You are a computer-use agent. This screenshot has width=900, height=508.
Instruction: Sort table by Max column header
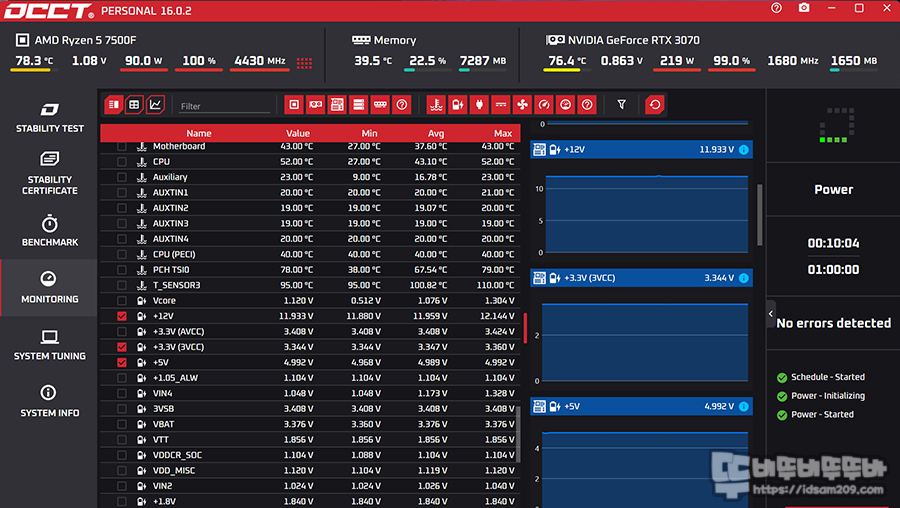click(503, 133)
